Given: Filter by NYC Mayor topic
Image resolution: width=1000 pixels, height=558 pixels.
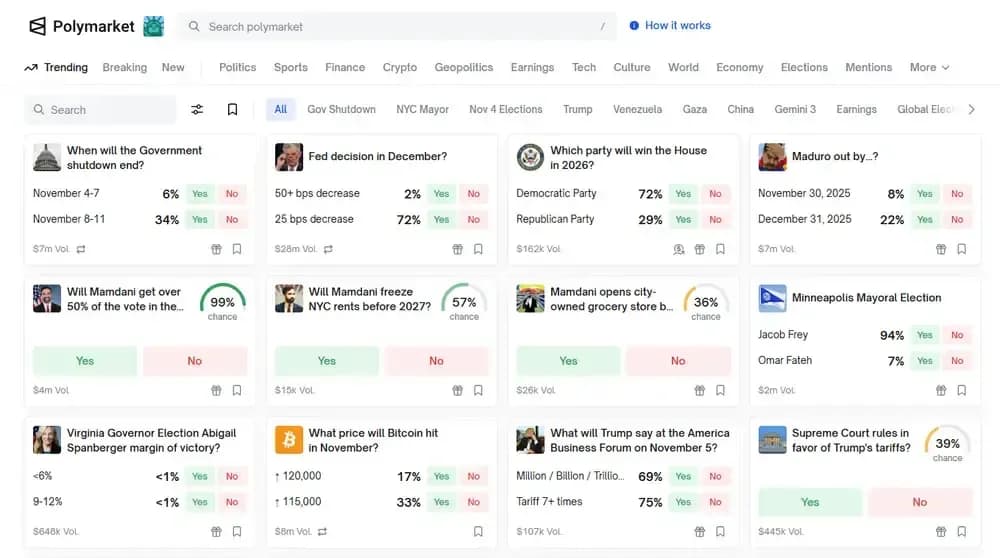Looking at the screenshot, I should coord(422,110).
